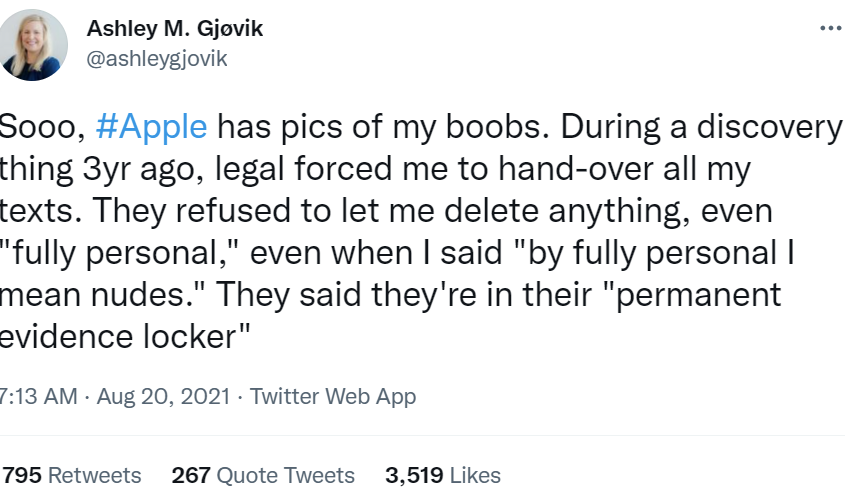The height and width of the screenshot is (500, 852).
Task: Open the tweet's more options ellipsis menu
Action: coord(830,29)
